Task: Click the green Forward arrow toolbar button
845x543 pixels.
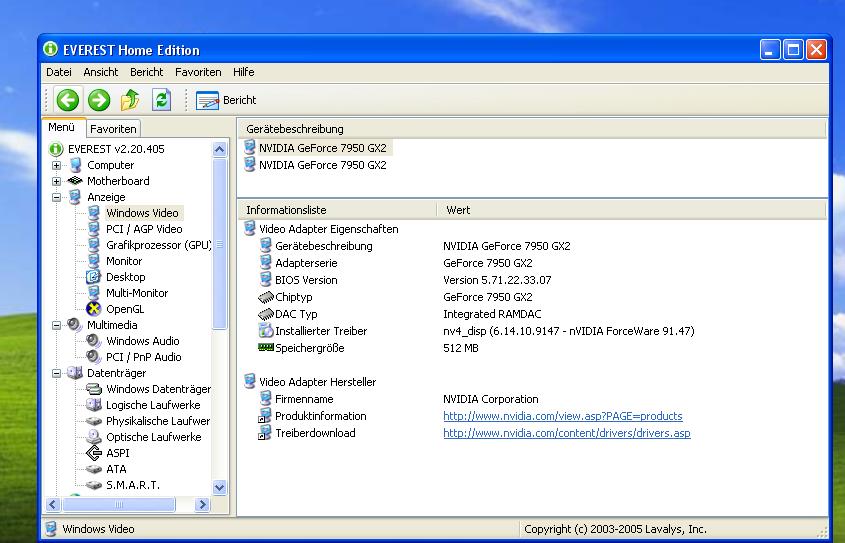Action: click(99, 100)
